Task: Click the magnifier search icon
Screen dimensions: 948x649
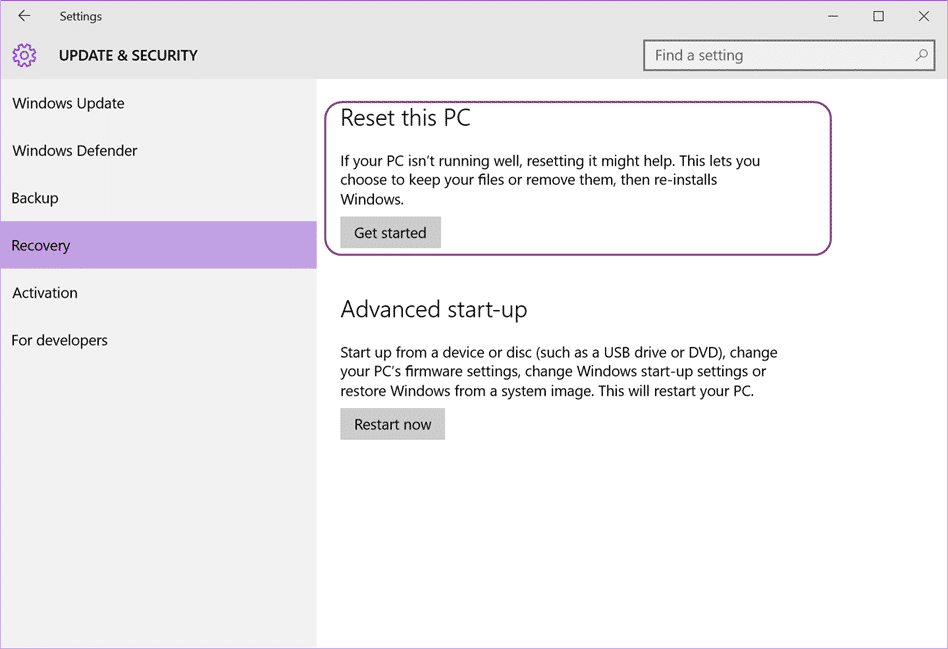Action: 921,55
